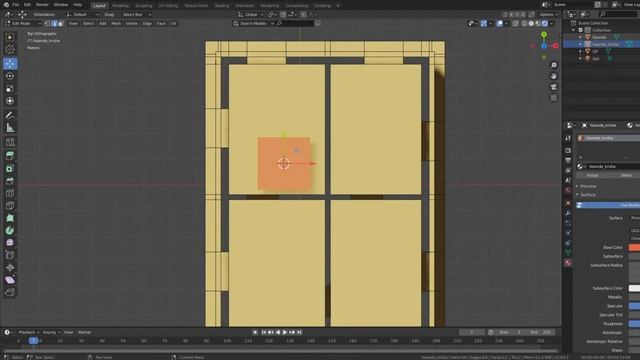Image resolution: width=640 pixels, height=360 pixels.
Task: Select the Poly Build tool
Action: click(10, 218)
